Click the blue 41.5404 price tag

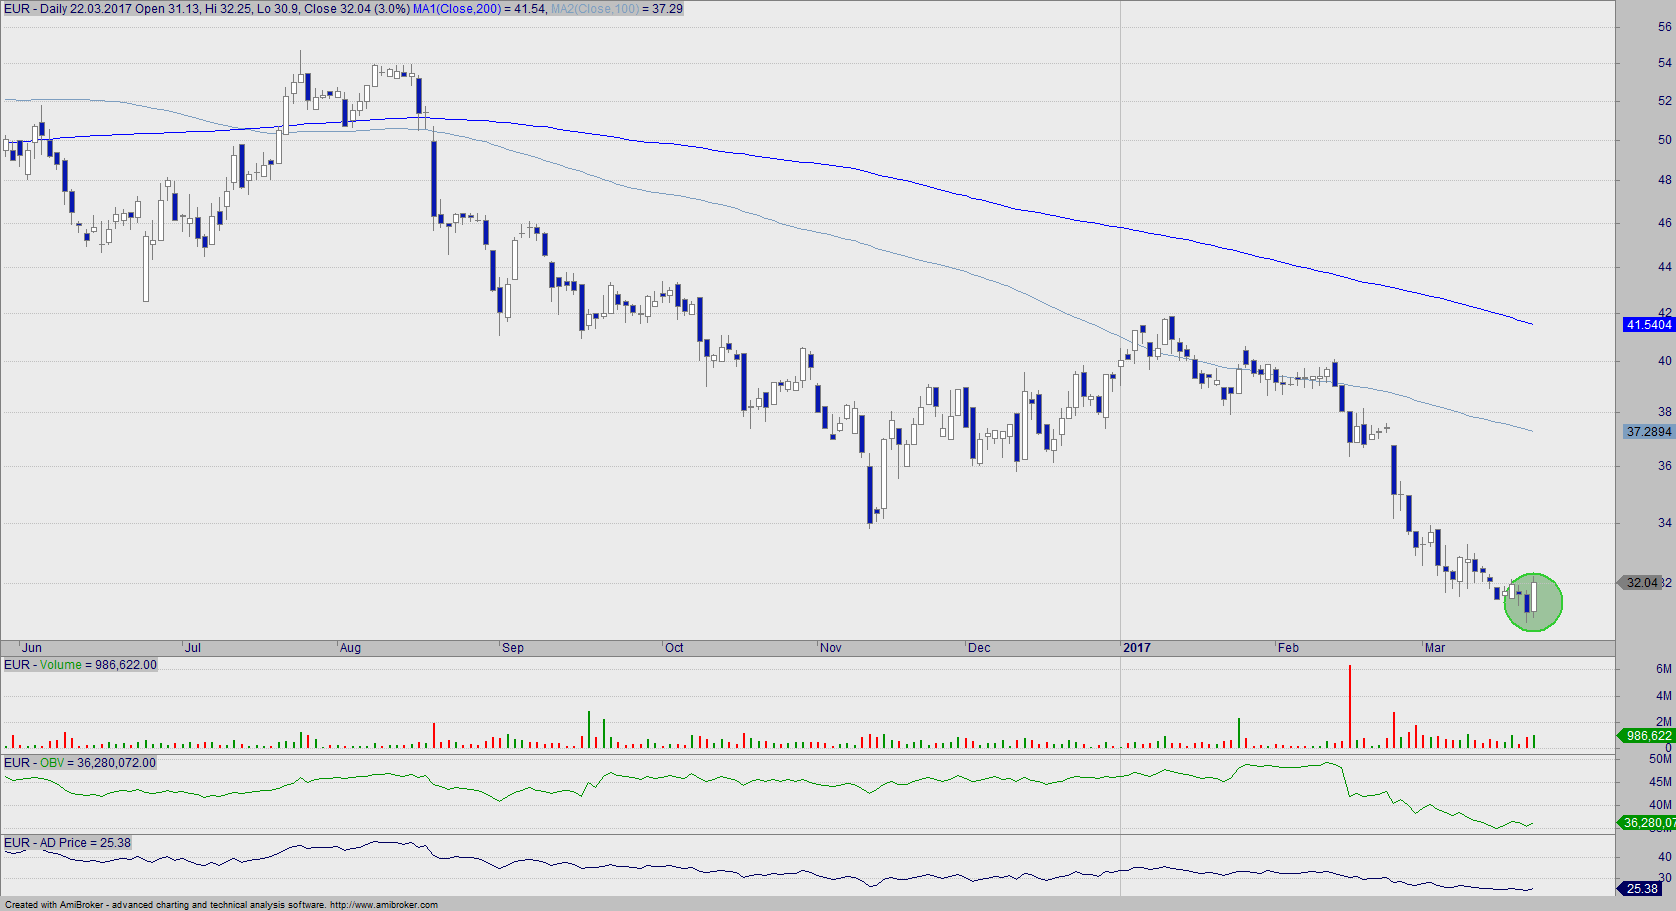coord(1648,325)
